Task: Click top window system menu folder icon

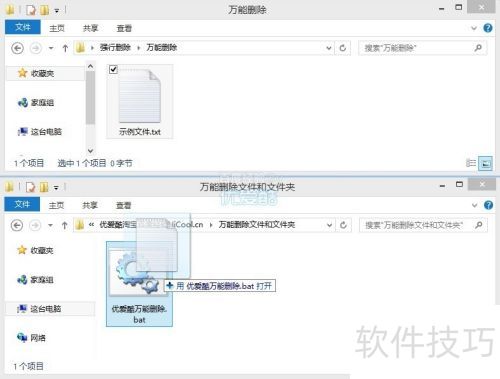Action: pos(10,10)
